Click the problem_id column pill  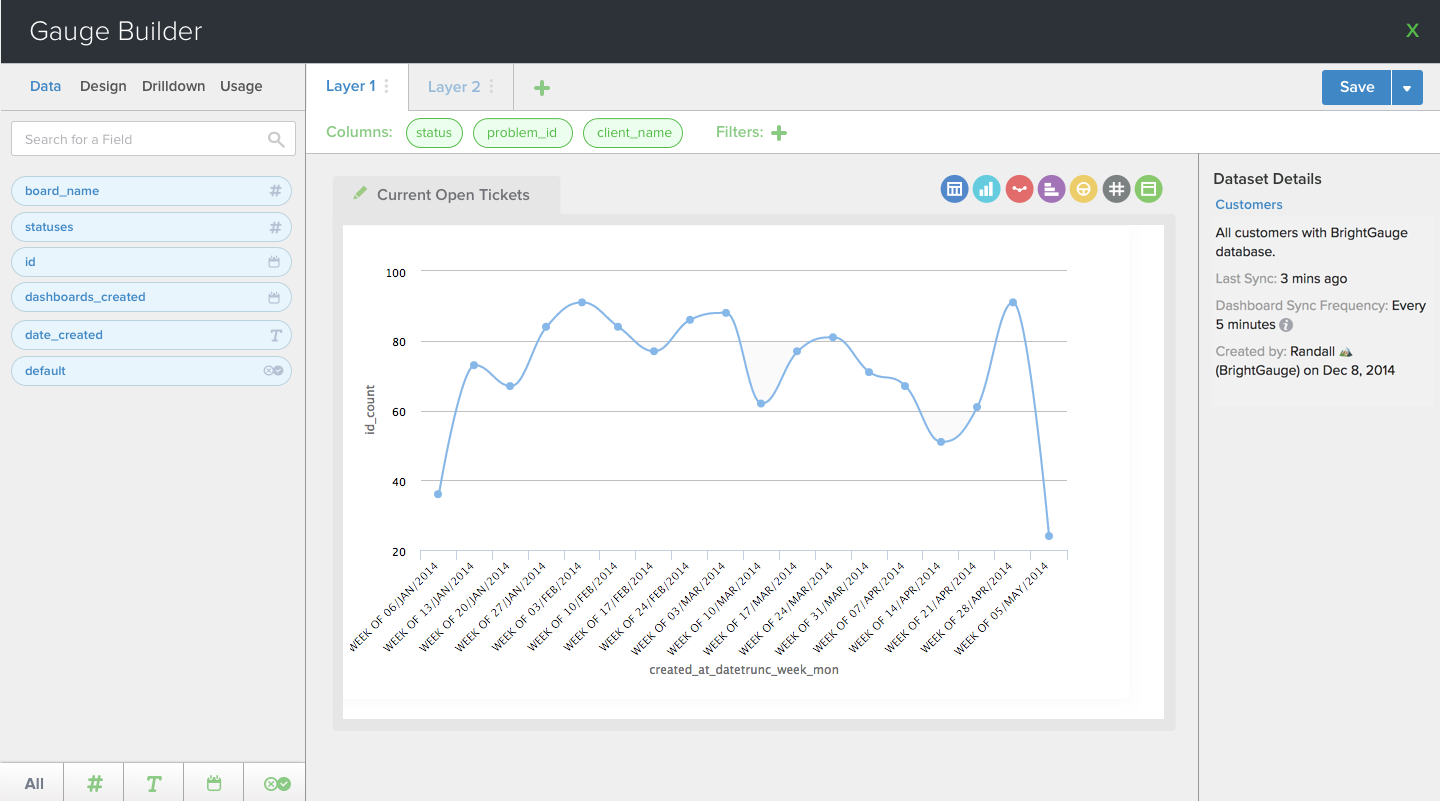(x=522, y=133)
